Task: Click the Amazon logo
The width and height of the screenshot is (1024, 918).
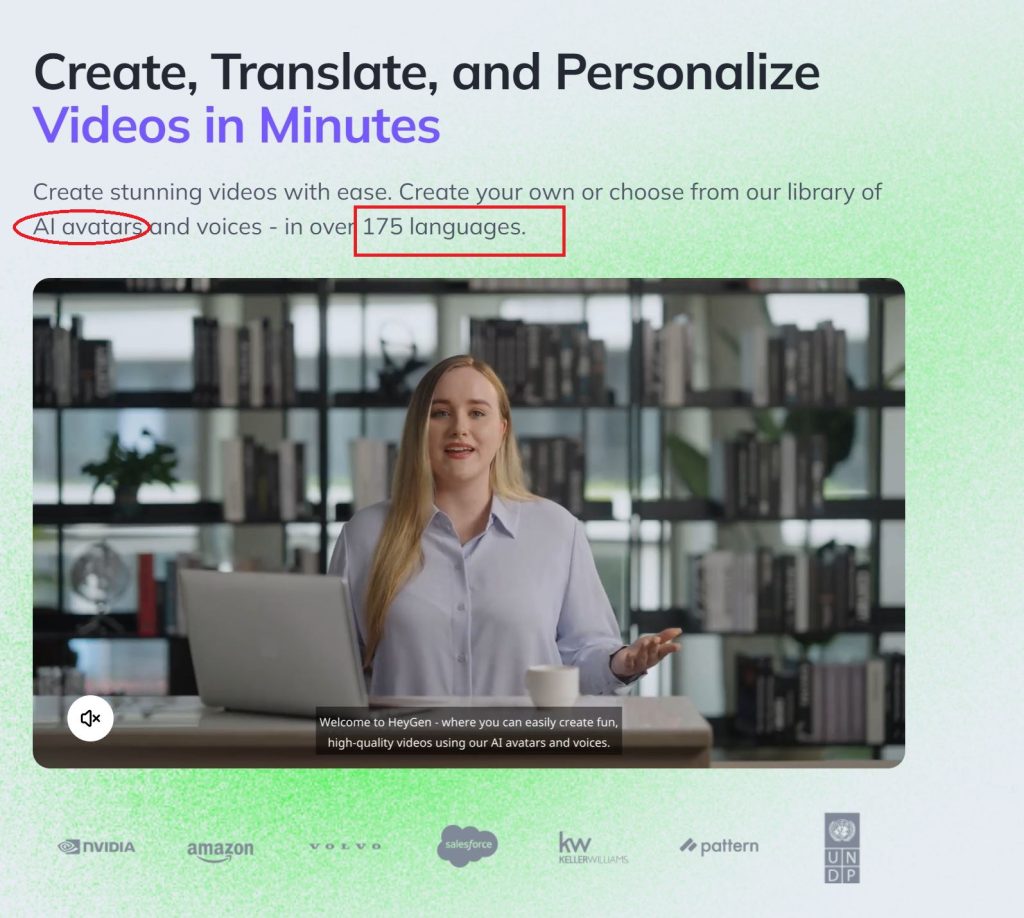Action: [x=220, y=850]
